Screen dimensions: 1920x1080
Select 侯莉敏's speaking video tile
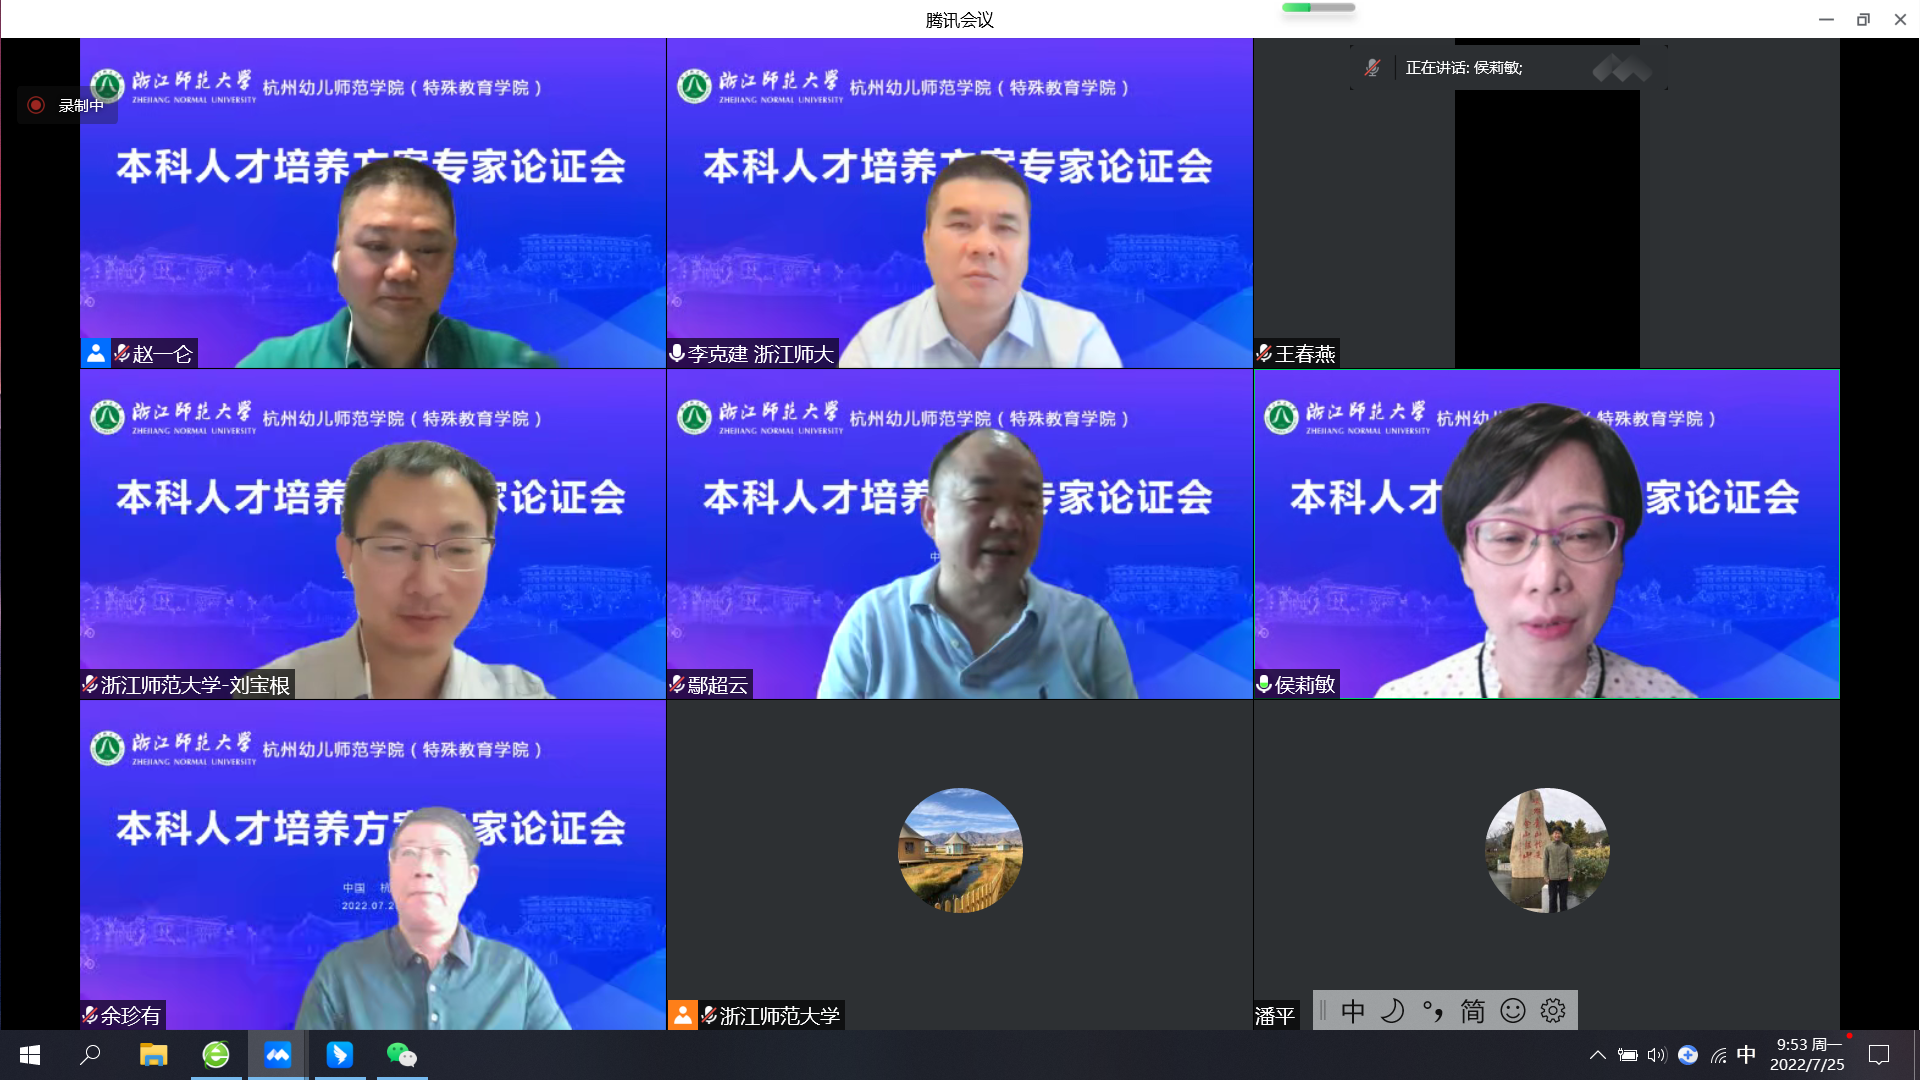point(1547,534)
